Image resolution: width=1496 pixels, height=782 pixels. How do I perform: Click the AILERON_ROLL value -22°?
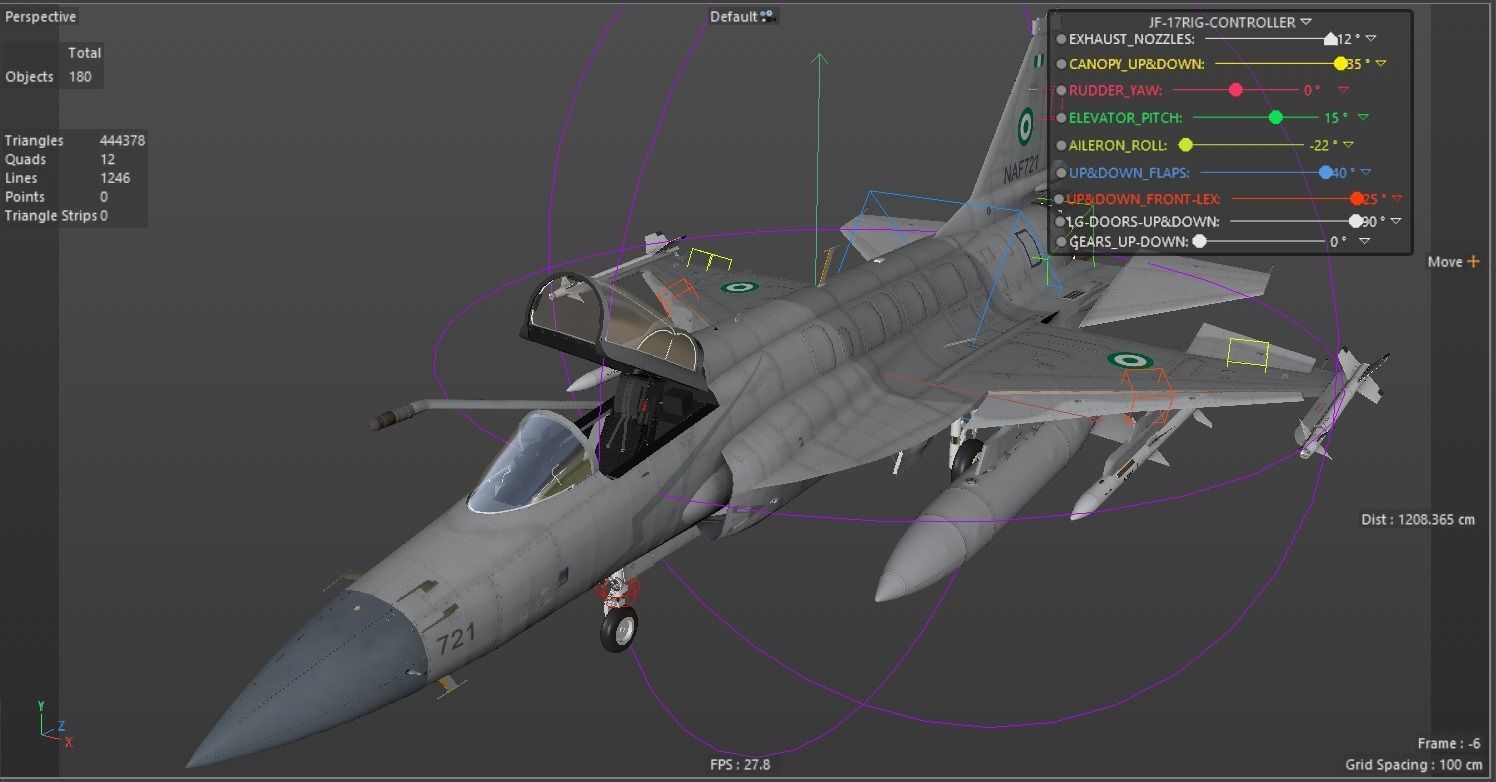tap(1323, 145)
